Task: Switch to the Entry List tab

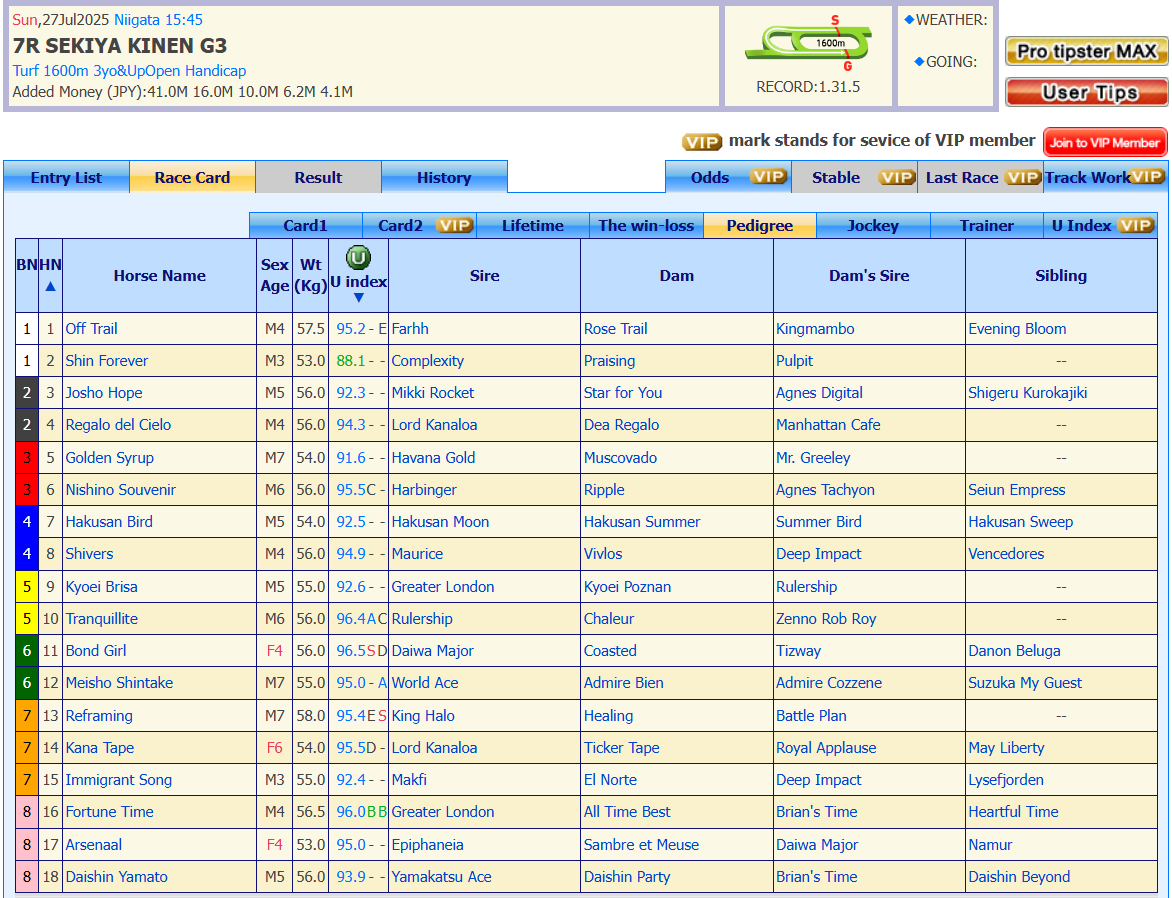Action: tap(67, 177)
